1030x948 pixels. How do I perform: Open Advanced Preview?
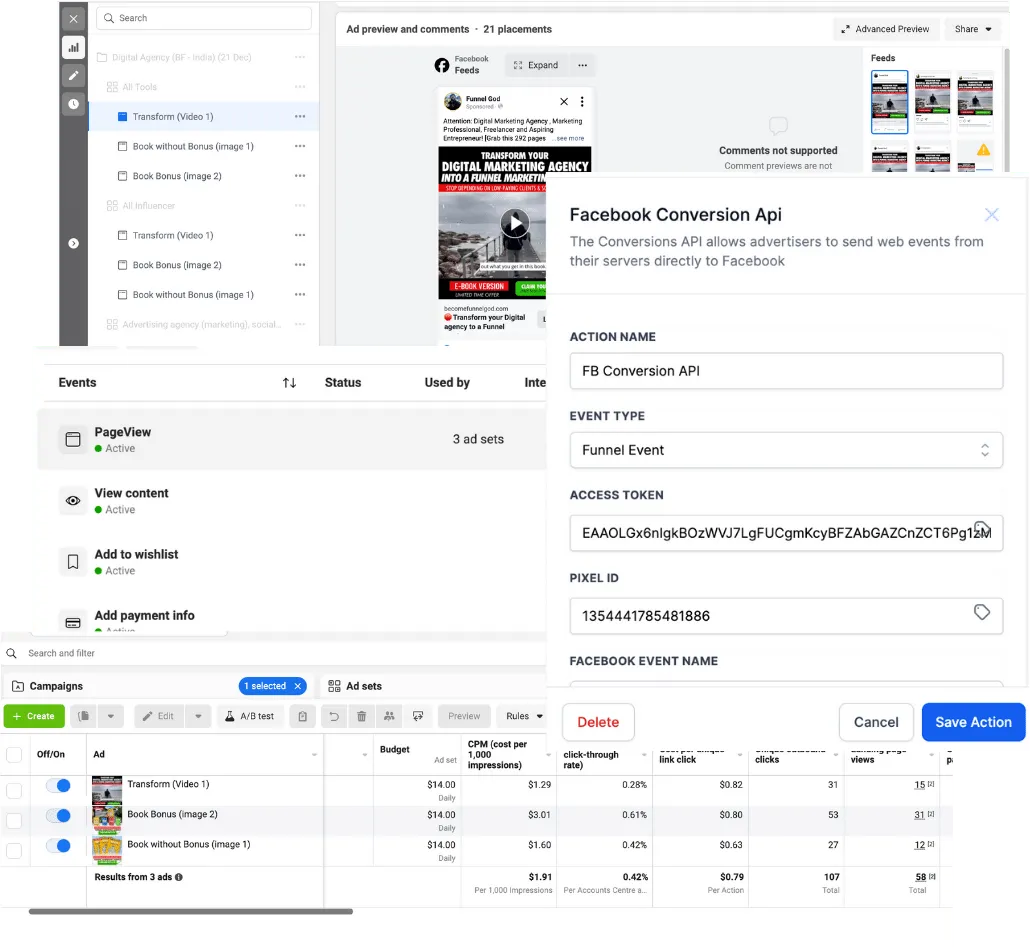(x=885, y=29)
